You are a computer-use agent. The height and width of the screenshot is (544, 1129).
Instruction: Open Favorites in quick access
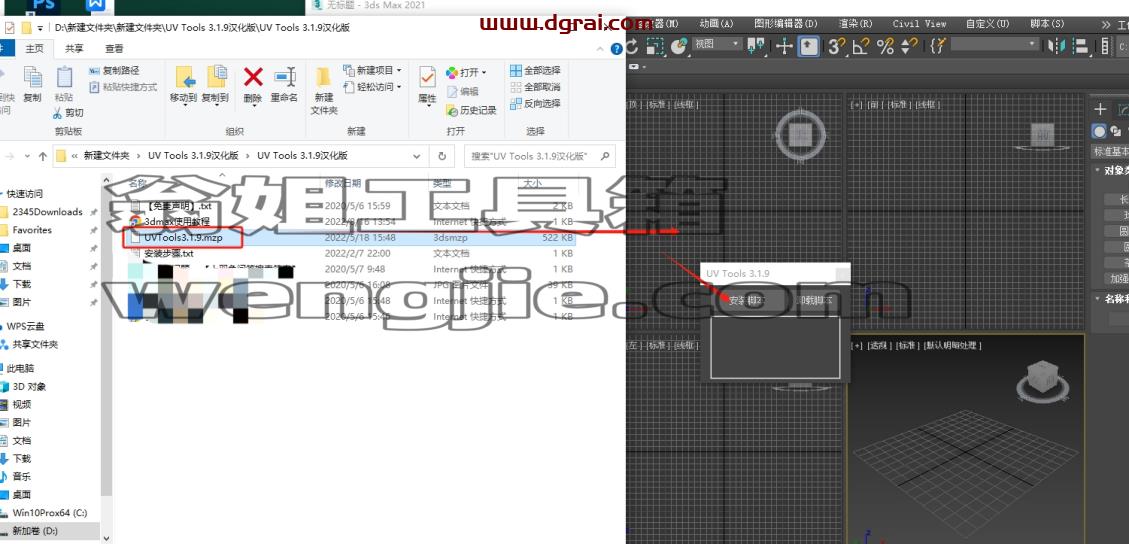(32, 230)
